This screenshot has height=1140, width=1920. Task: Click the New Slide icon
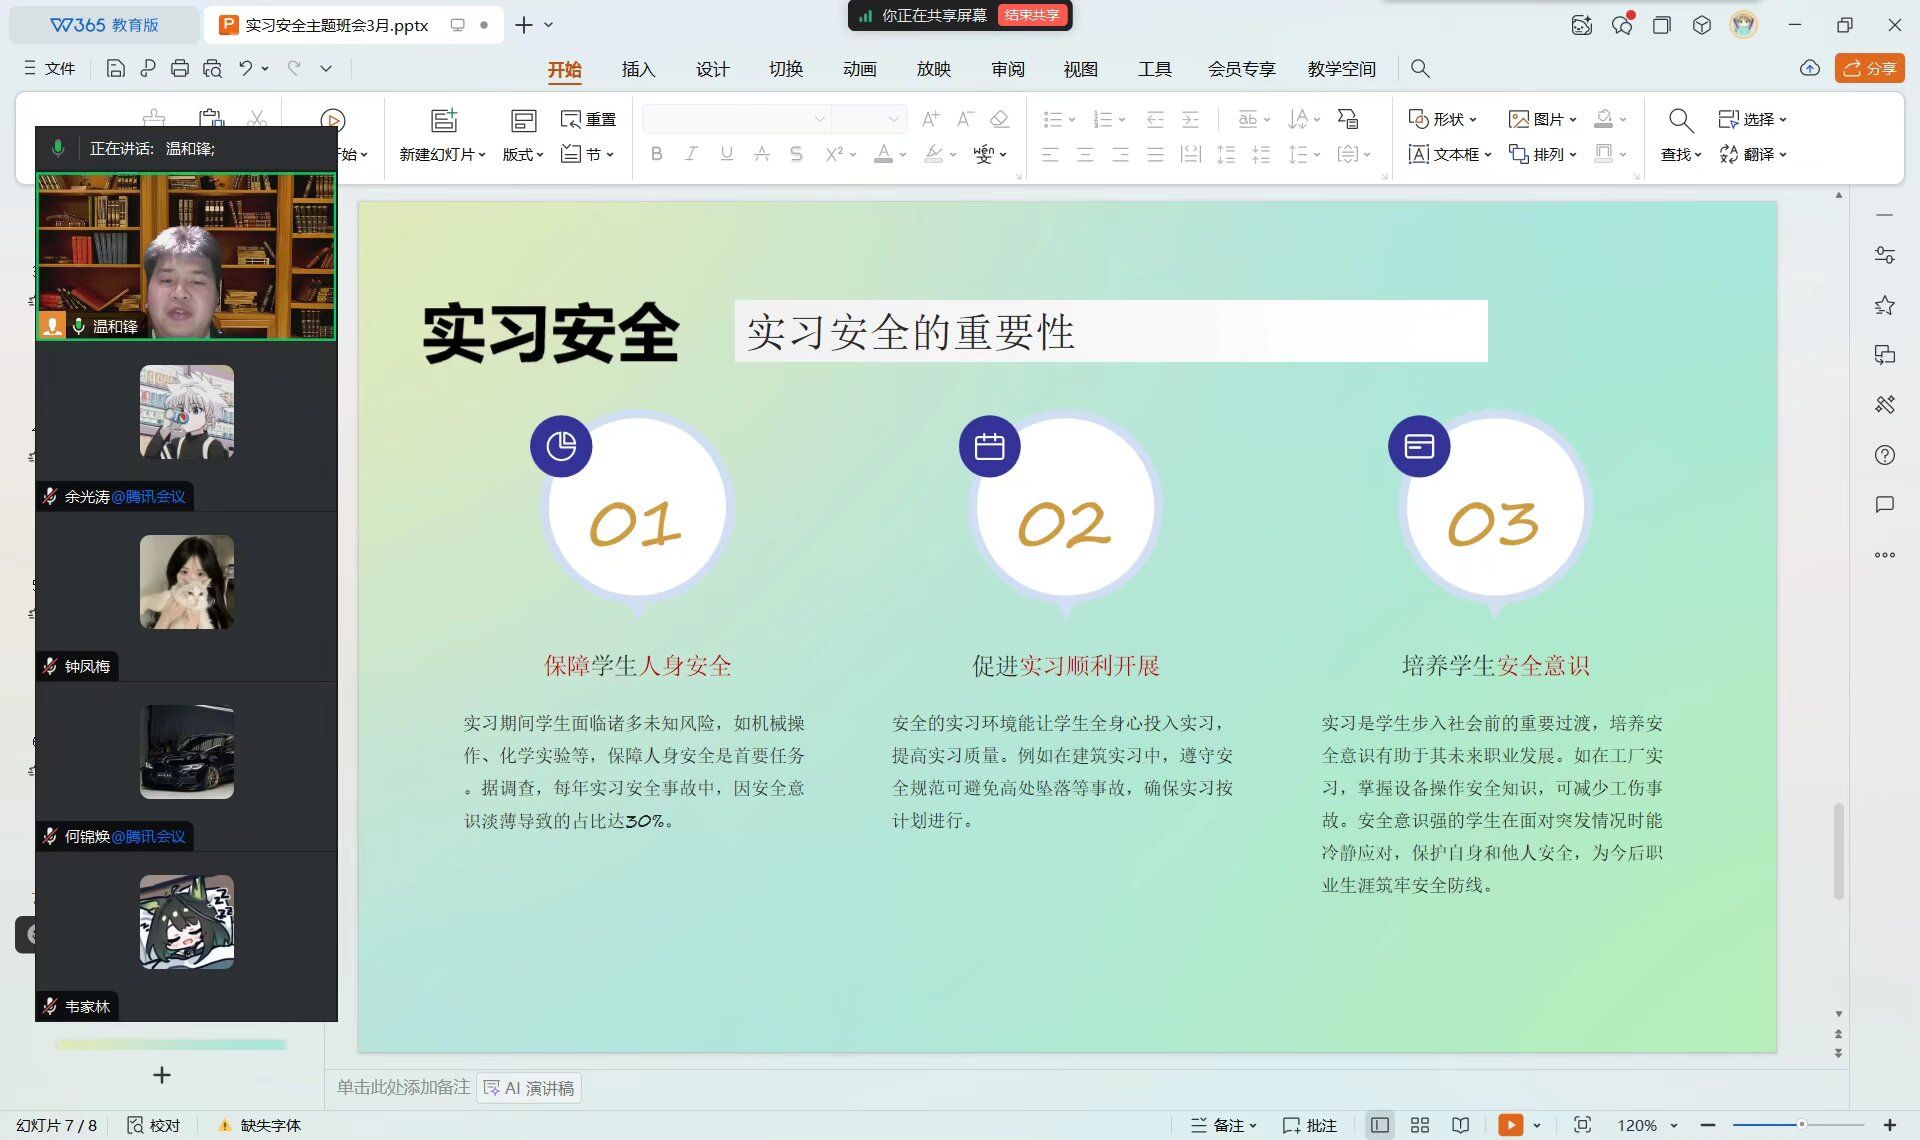pos(443,121)
